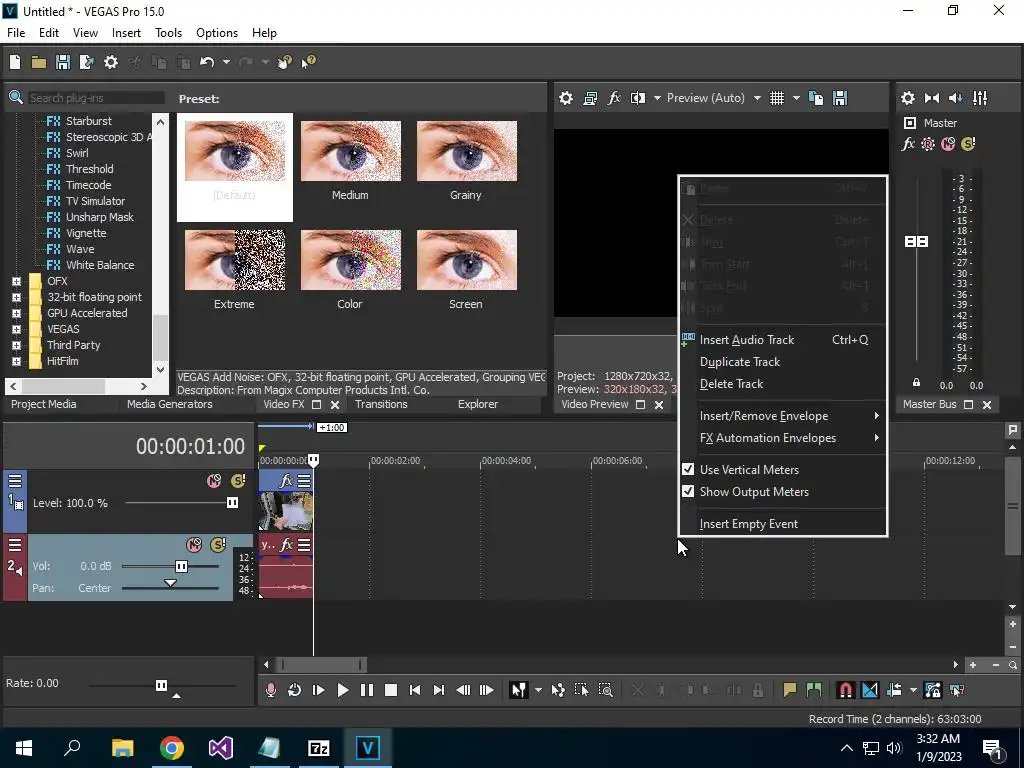Select the White Balance plug-in

[x=100, y=265]
